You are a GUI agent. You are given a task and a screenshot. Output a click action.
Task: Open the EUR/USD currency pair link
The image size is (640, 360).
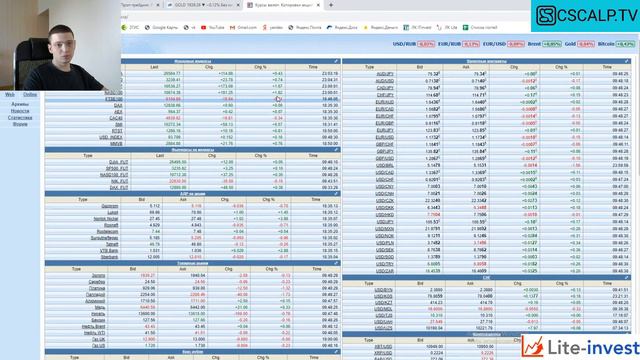(x=384, y=137)
